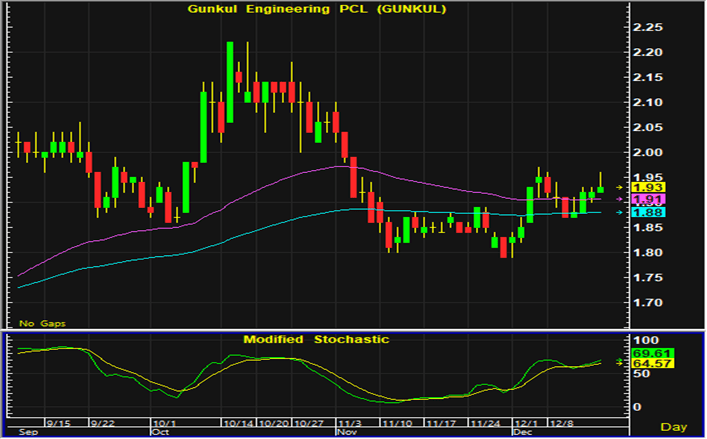This screenshot has height=439, width=707.
Task: Click the Gunkul Engineering PCL chart title
Action: point(317,10)
